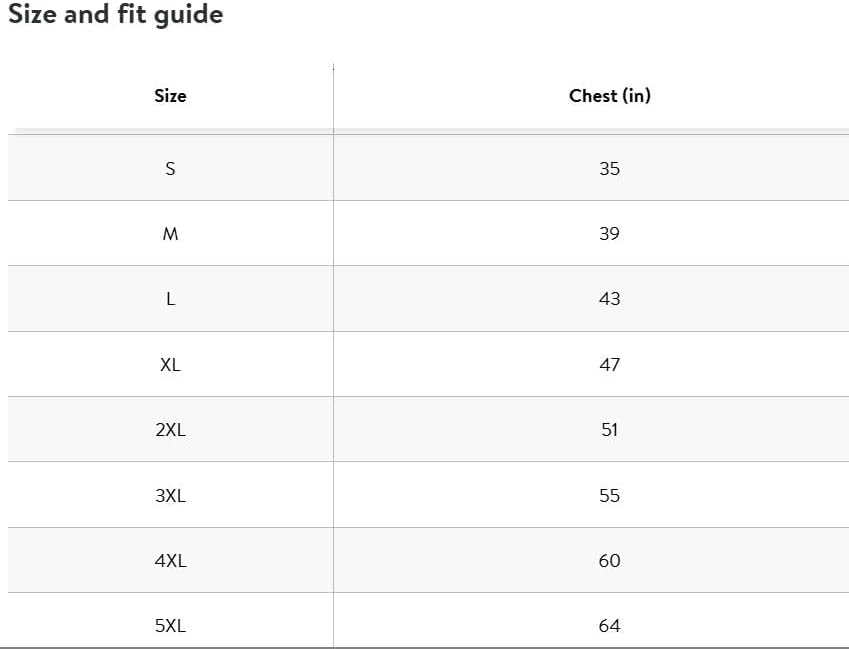Select the M size cell
The height and width of the screenshot is (649, 849).
pyautogui.click(x=170, y=234)
